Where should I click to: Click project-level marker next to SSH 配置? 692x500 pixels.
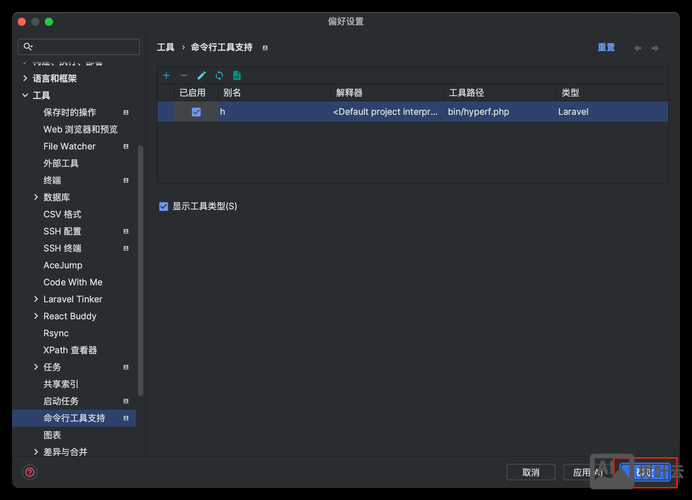pos(126,231)
